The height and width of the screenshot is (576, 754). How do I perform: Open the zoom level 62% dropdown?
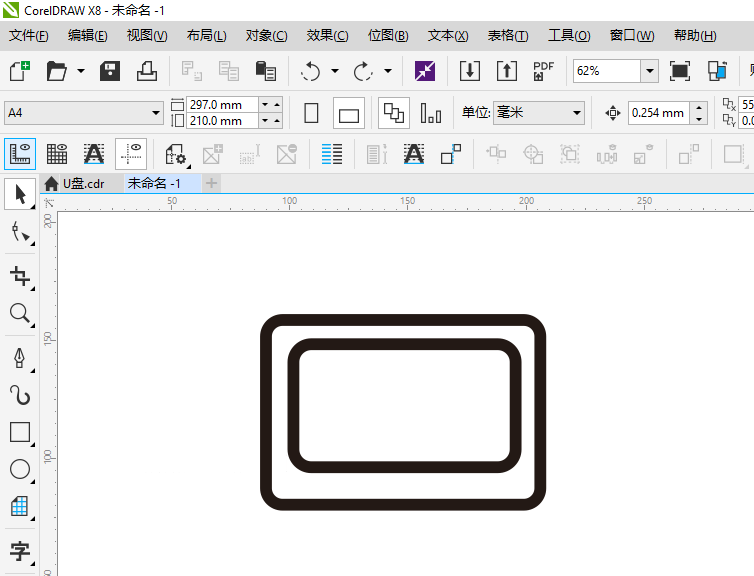click(x=649, y=71)
